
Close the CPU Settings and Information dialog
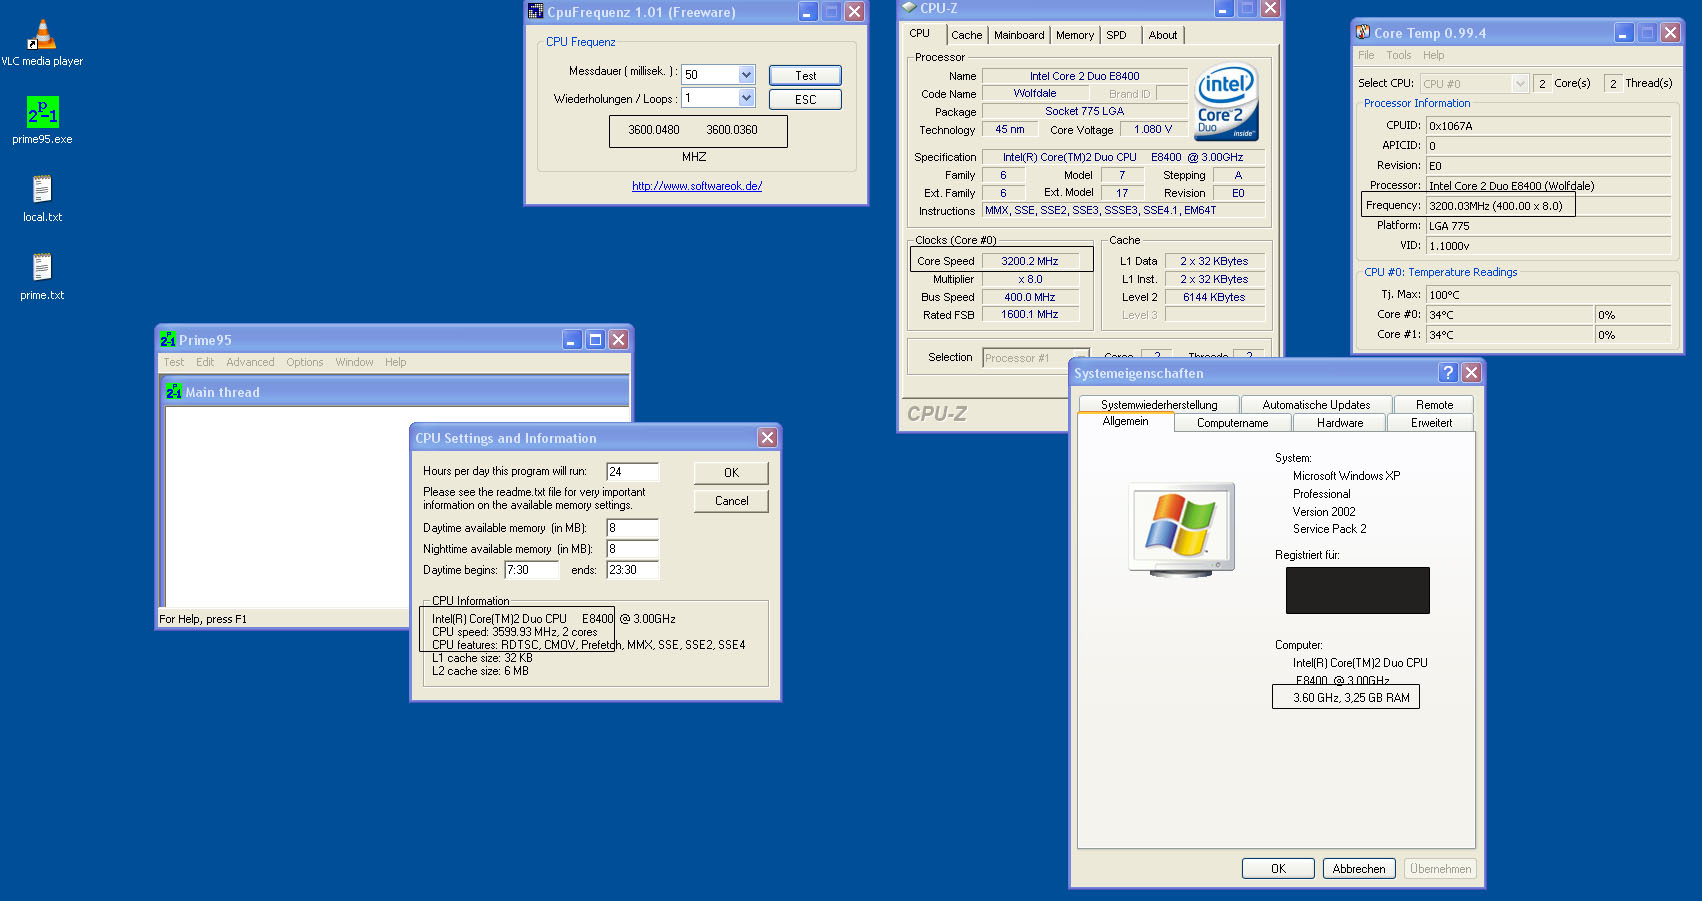point(767,438)
